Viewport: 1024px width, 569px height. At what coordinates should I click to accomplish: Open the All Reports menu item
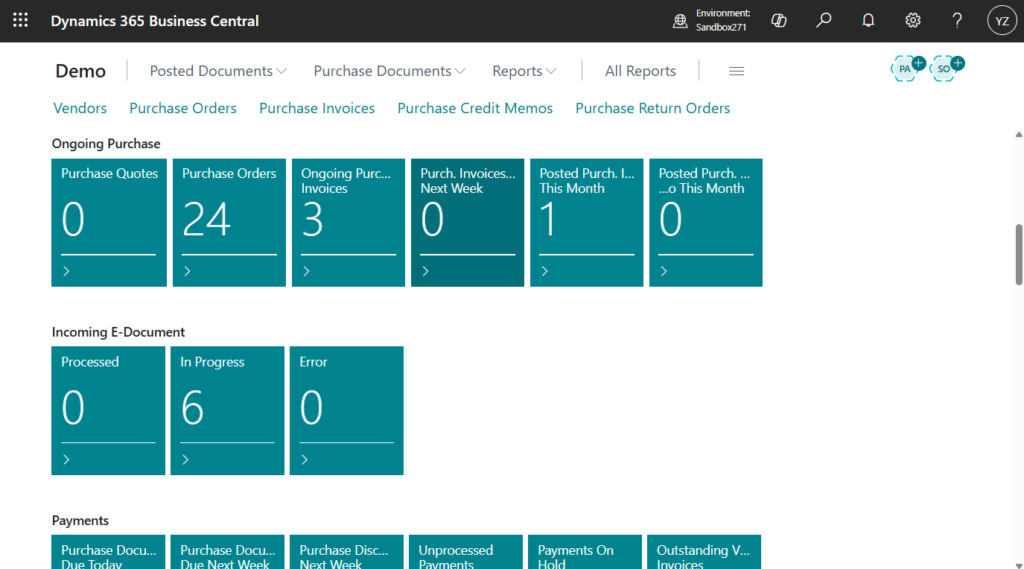[x=640, y=71]
